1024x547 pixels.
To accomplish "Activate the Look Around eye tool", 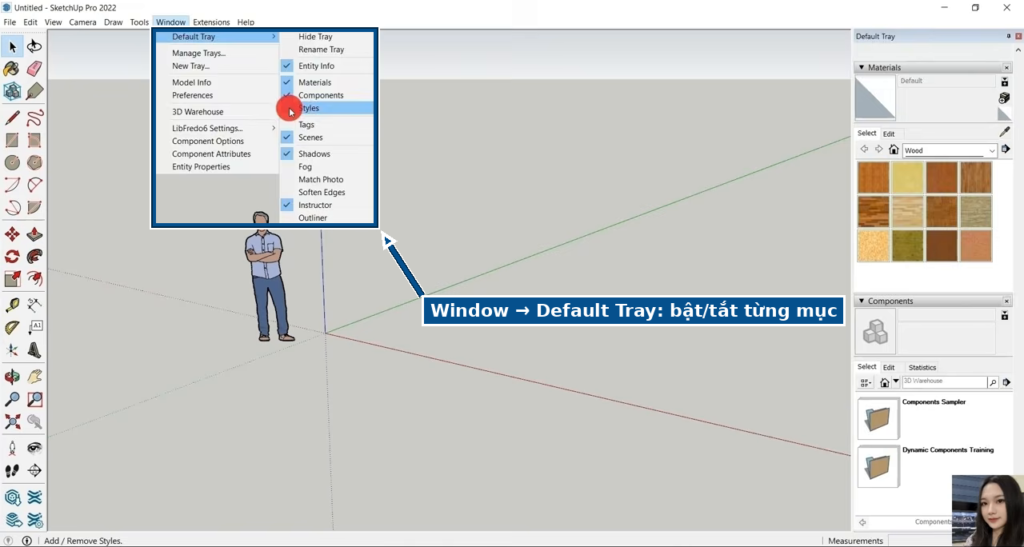I will 35,448.
